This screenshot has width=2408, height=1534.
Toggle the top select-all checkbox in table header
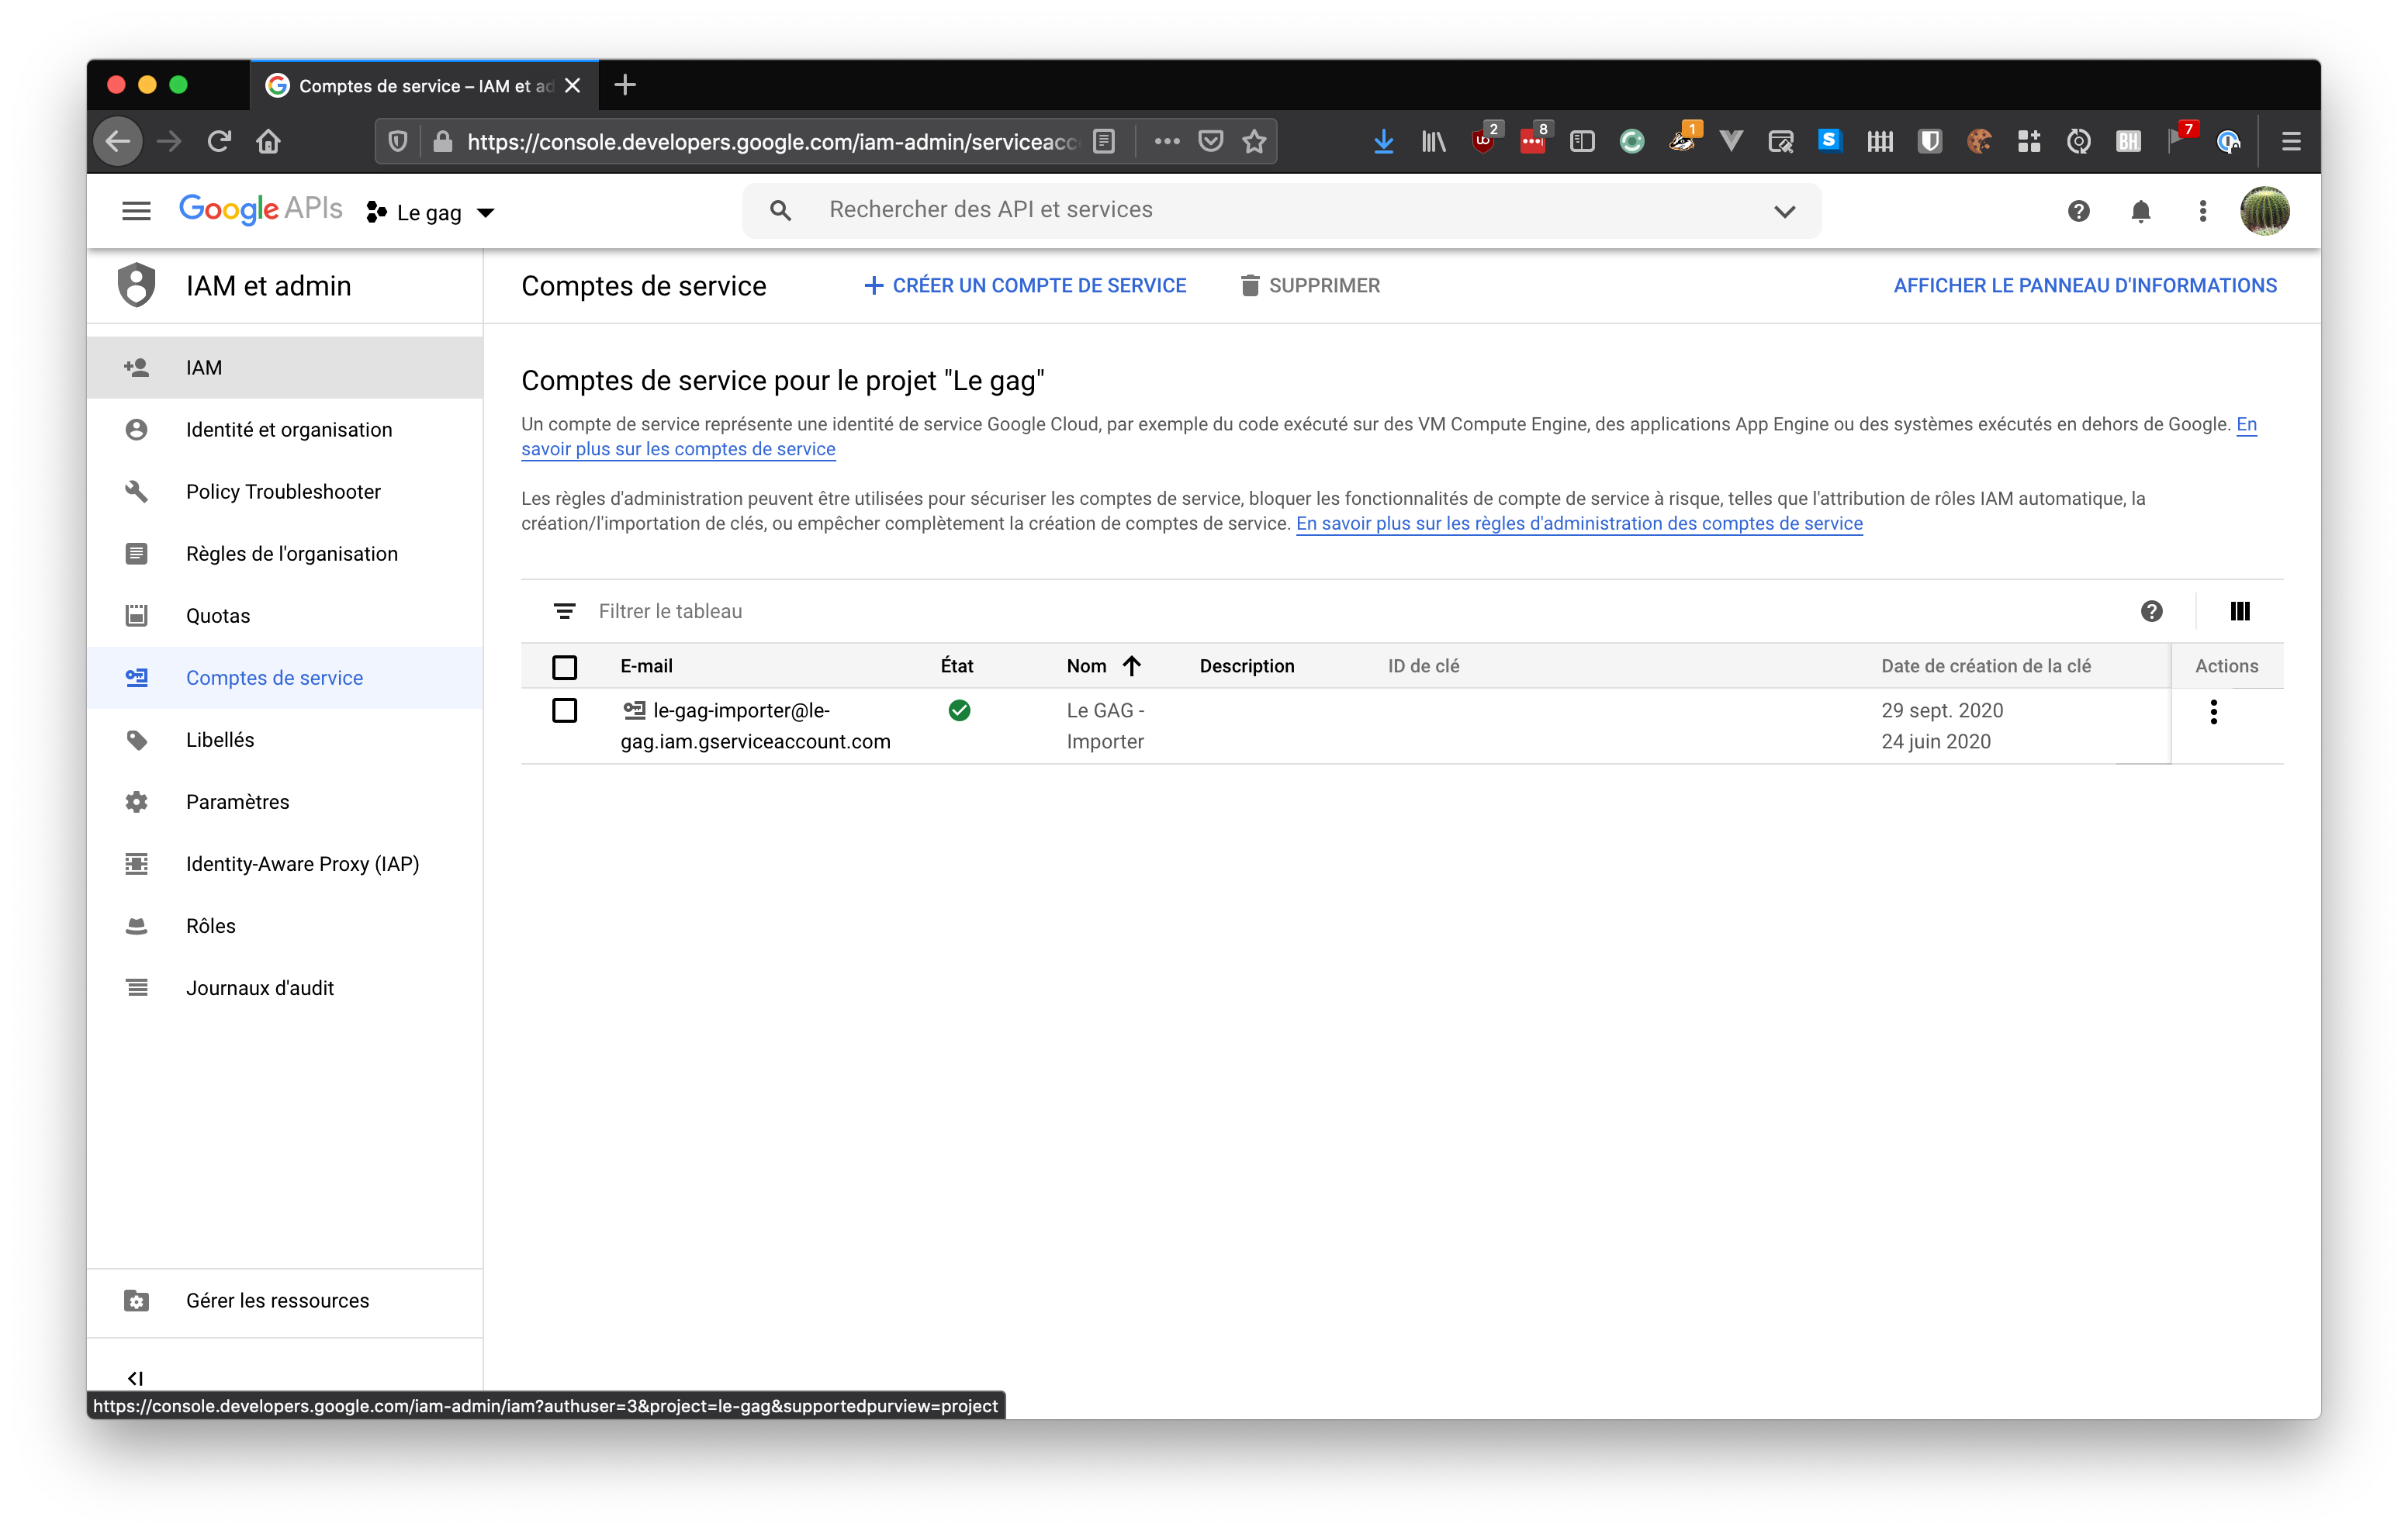point(565,667)
